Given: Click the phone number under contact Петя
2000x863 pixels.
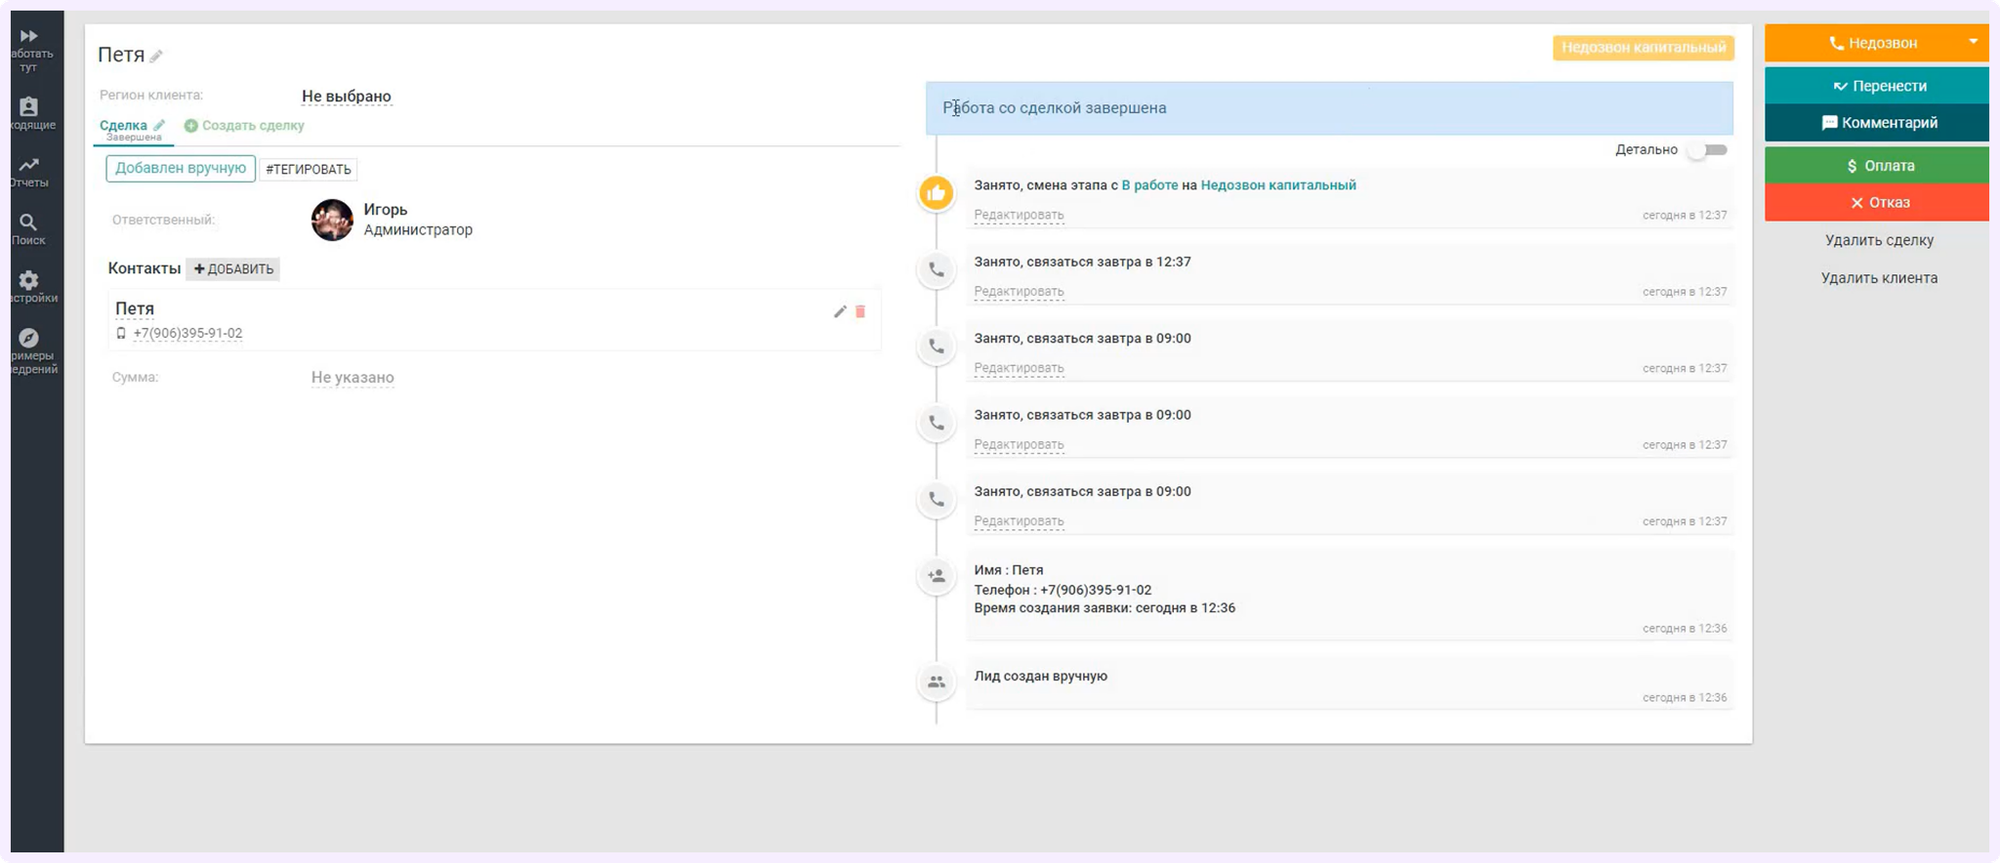Looking at the screenshot, I should (188, 334).
